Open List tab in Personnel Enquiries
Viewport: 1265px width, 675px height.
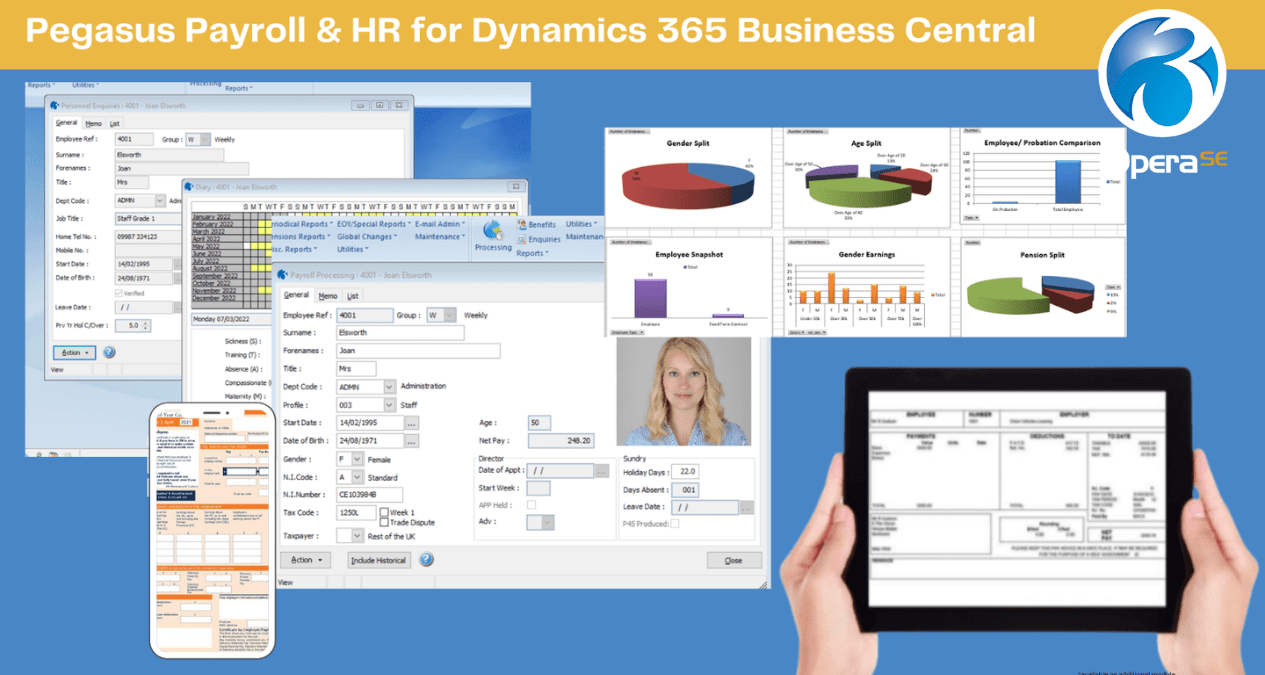point(114,123)
